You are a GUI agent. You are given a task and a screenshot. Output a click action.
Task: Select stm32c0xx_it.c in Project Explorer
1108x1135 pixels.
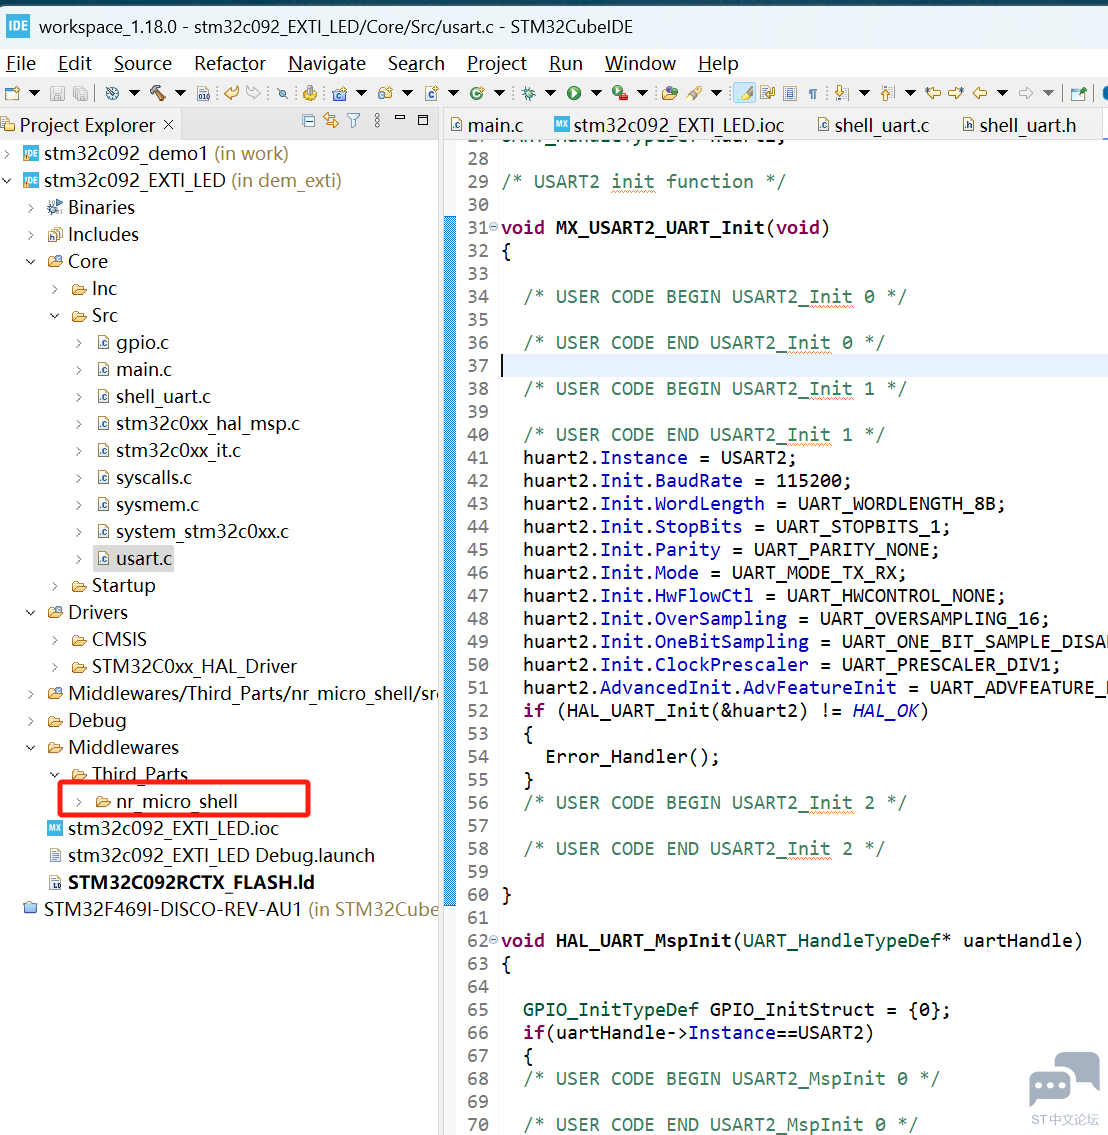(x=169, y=451)
